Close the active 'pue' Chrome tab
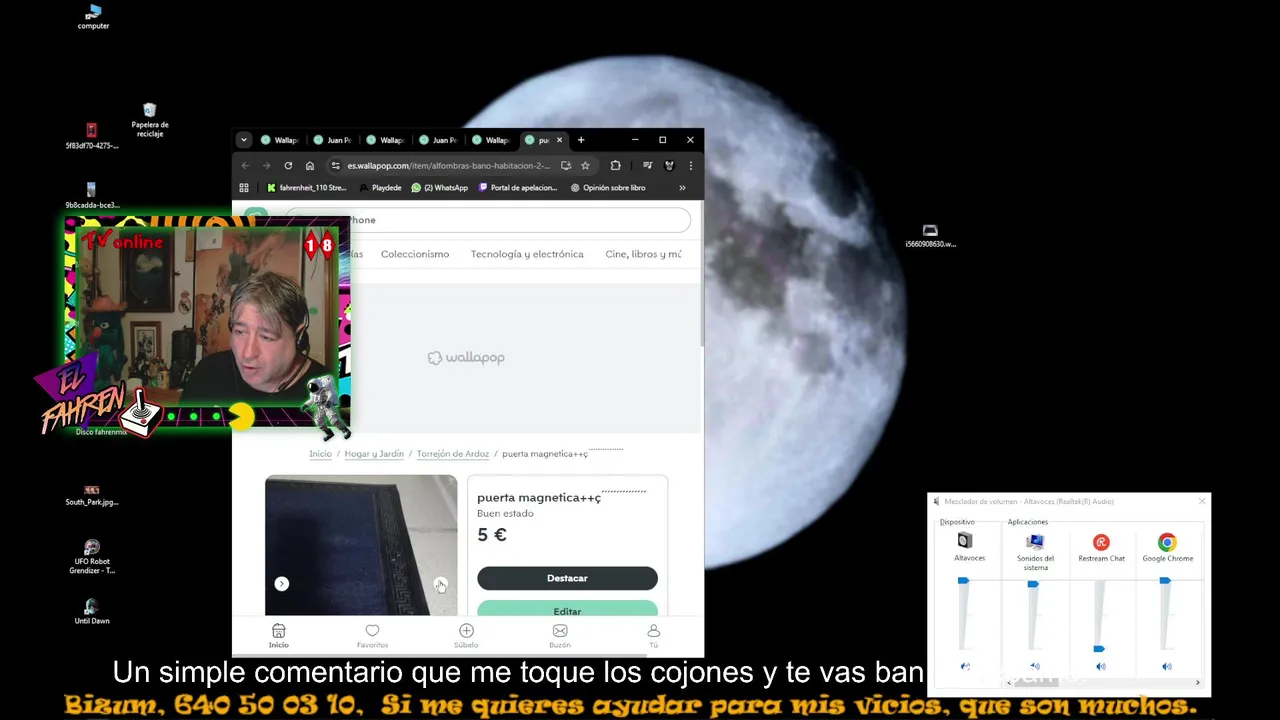The width and height of the screenshot is (1280, 720). pos(560,140)
